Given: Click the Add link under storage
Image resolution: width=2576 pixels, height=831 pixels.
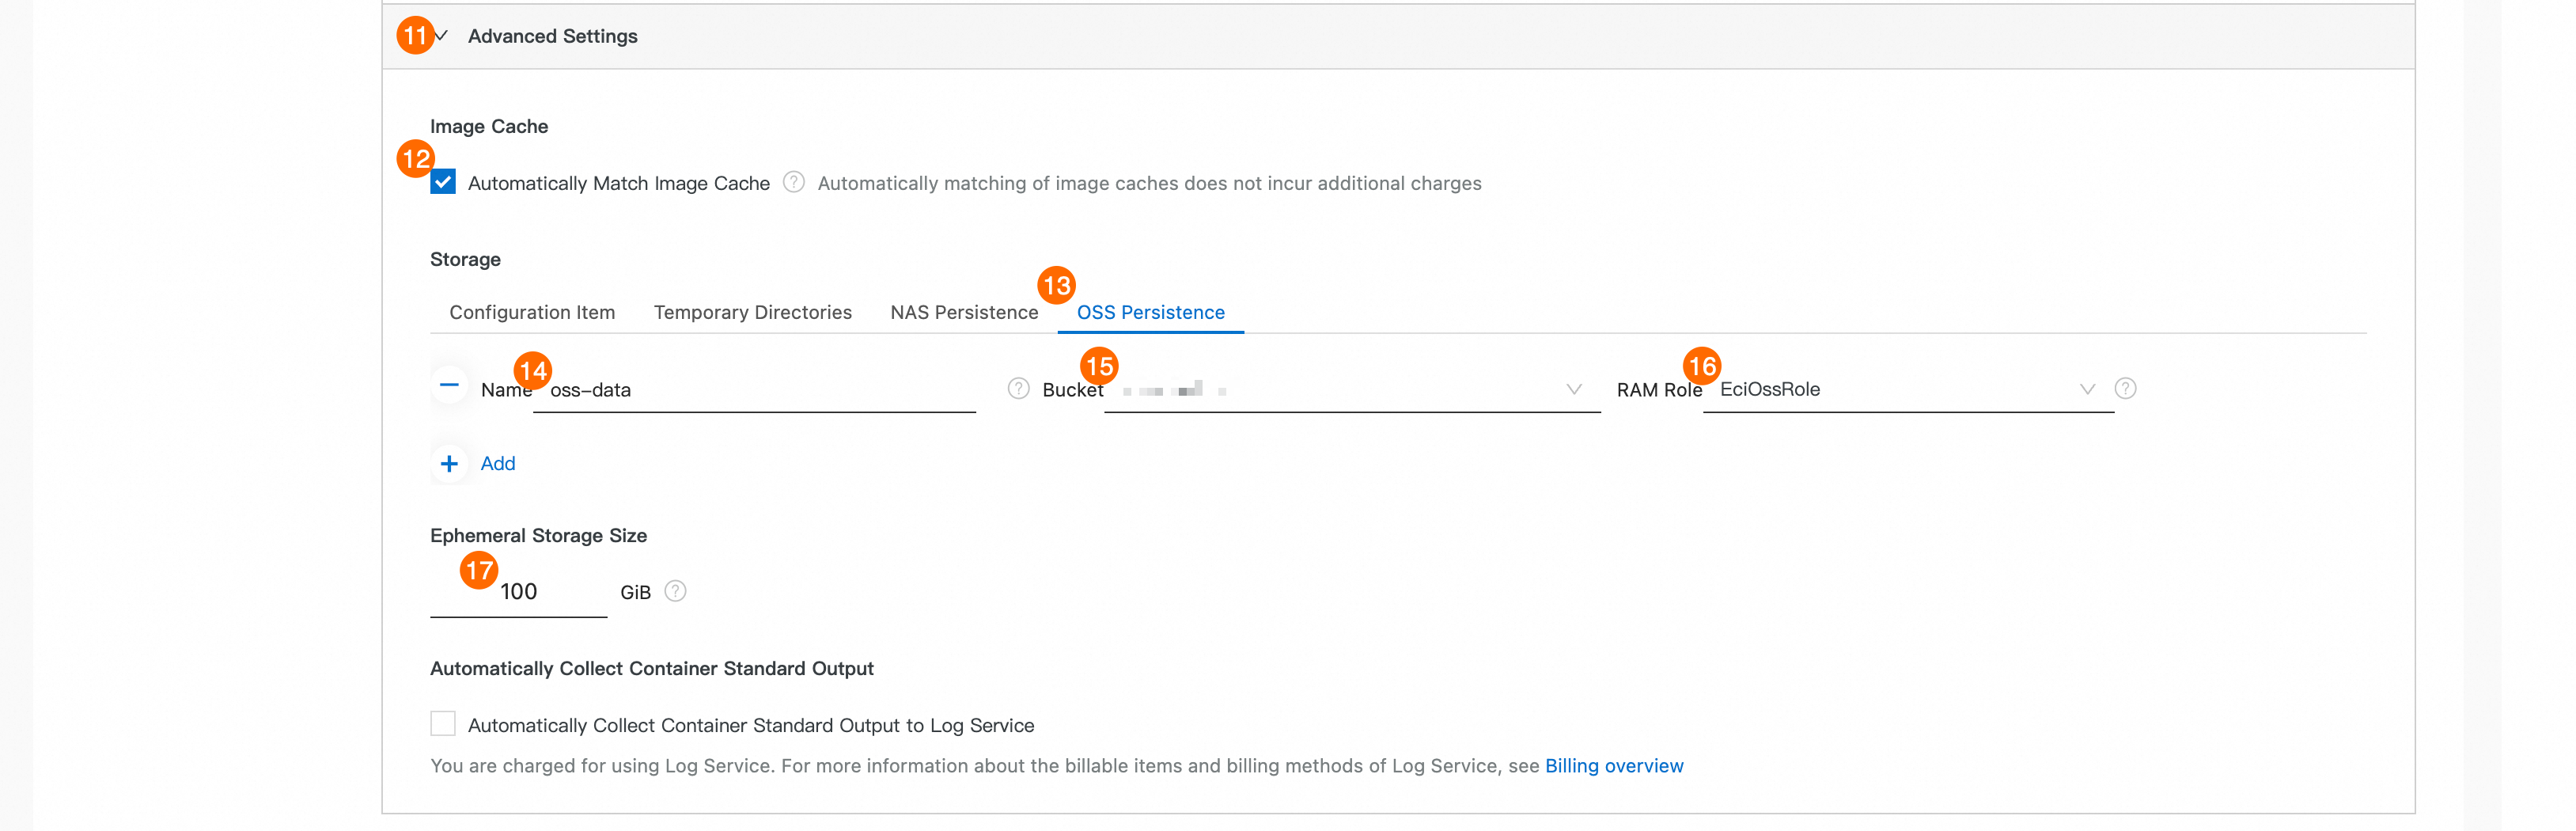Looking at the screenshot, I should pos(498,464).
